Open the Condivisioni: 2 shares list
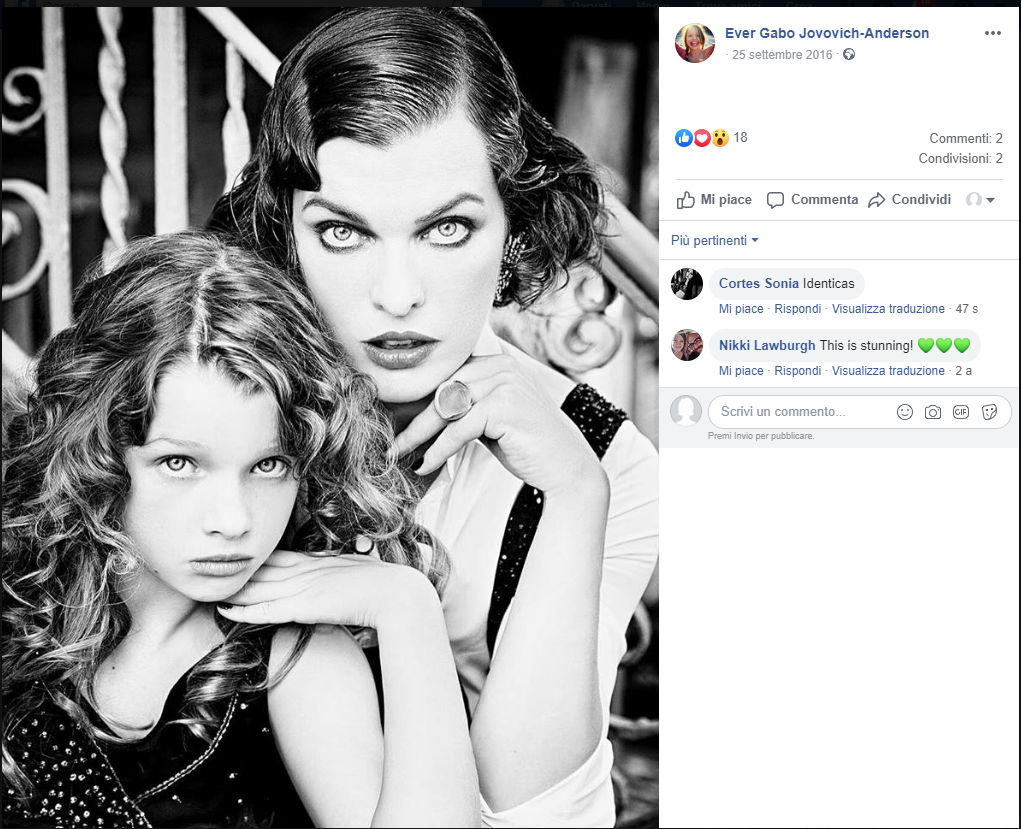Viewport: 1021px width, 829px height. (x=960, y=159)
